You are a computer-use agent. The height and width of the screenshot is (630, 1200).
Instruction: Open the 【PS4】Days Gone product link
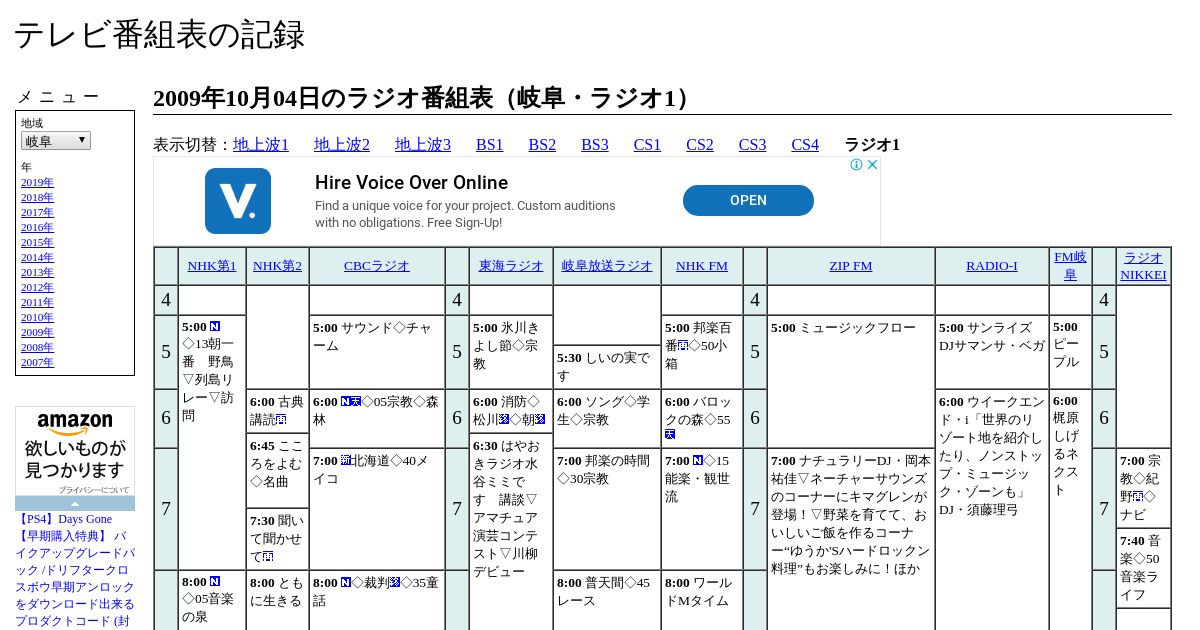pos(64,519)
